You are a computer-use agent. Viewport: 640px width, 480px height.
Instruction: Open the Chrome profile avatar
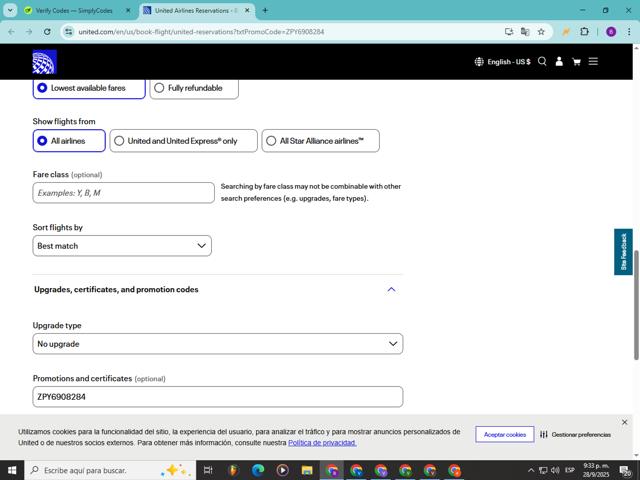[611, 32]
